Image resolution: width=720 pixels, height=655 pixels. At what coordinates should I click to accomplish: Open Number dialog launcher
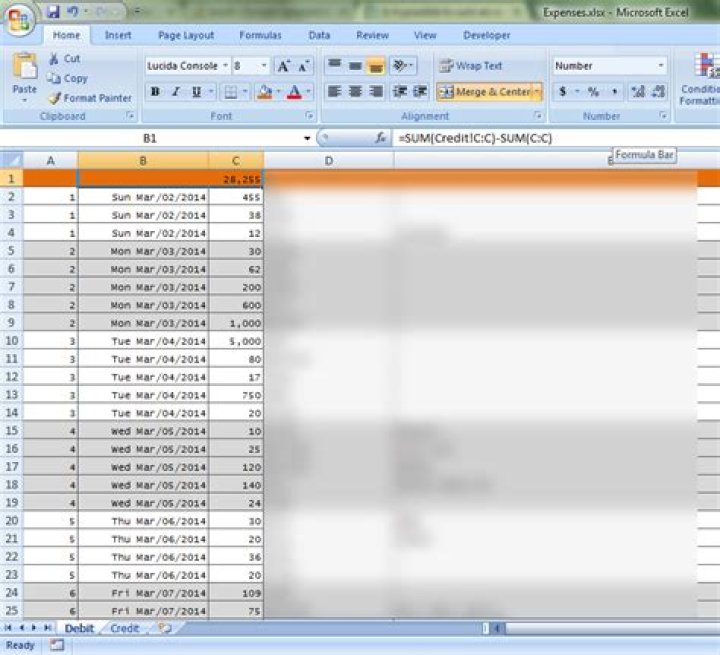[663, 116]
